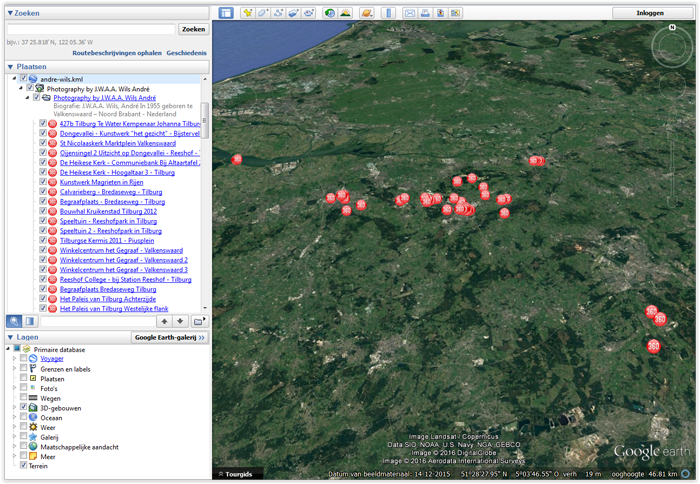
Task: Click the Print toolbar icon
Action: pyautogui.click(x=425, y=13)
